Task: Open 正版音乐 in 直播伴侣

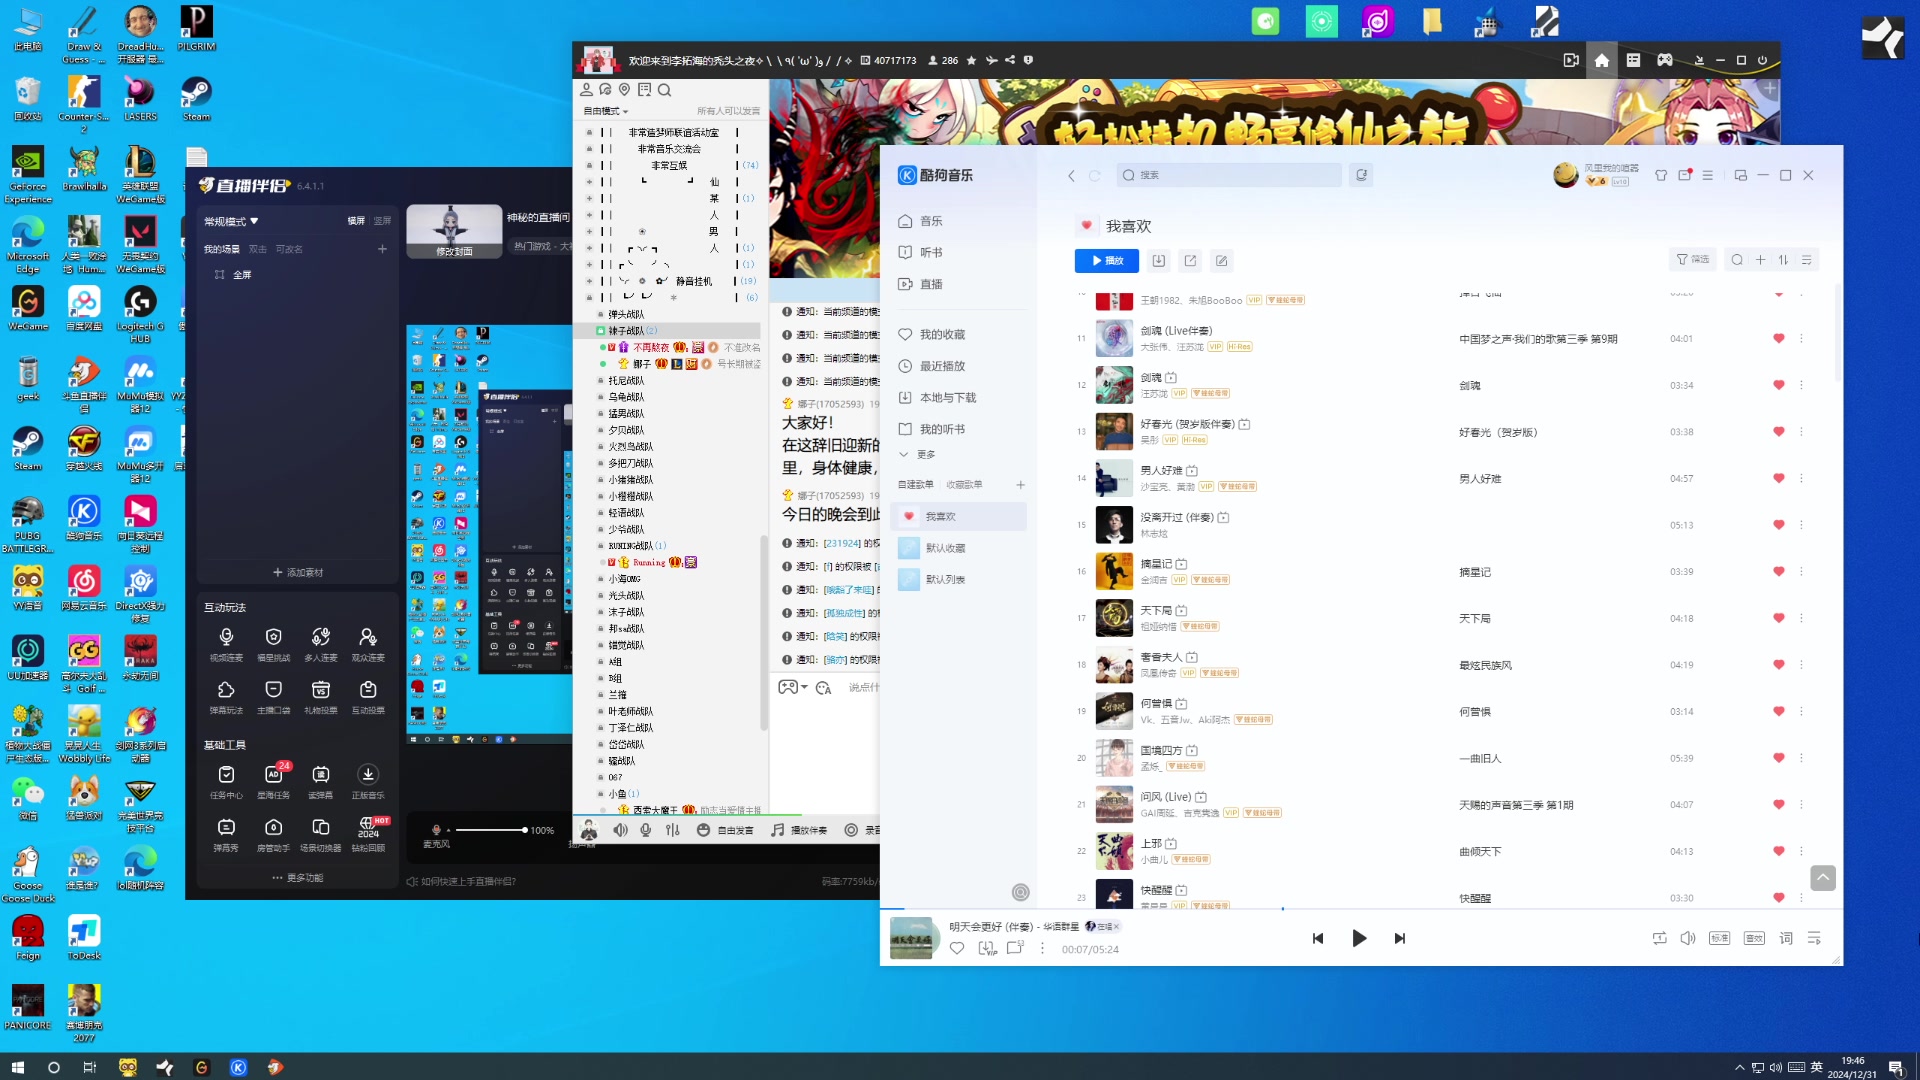Action: click(x=368, y=782)
